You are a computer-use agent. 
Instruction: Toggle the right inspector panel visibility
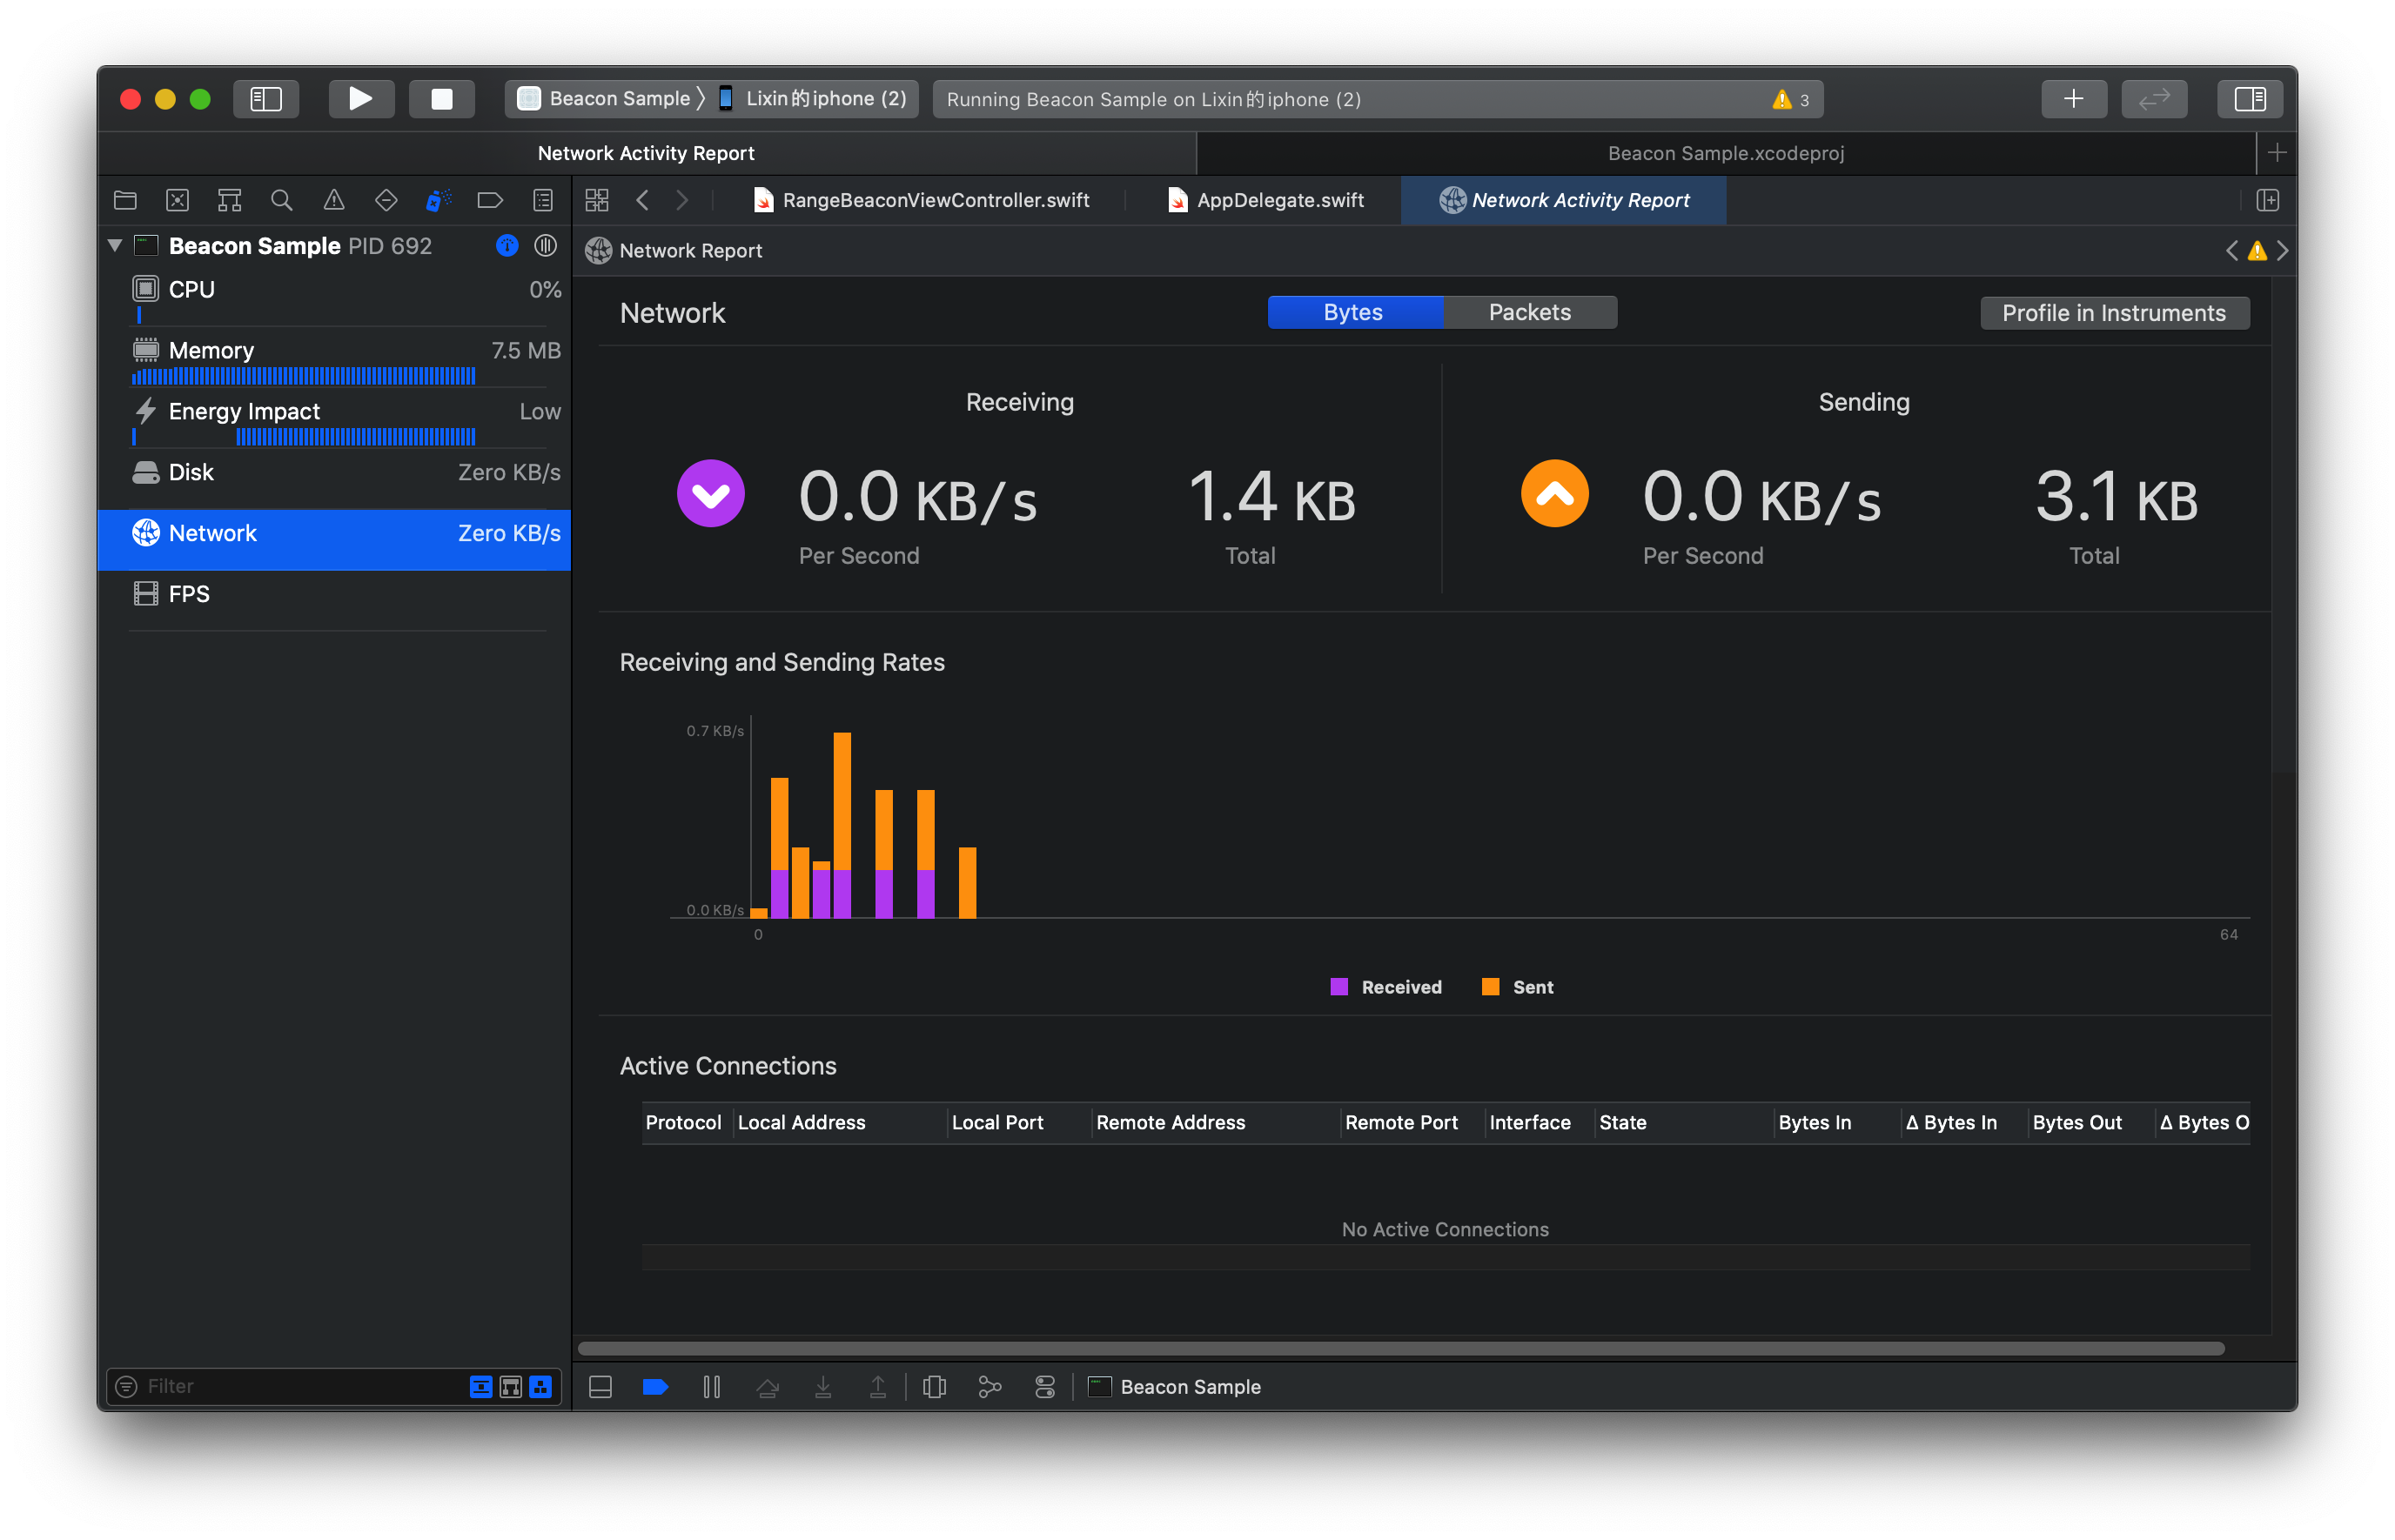[x=2249, y=99]
